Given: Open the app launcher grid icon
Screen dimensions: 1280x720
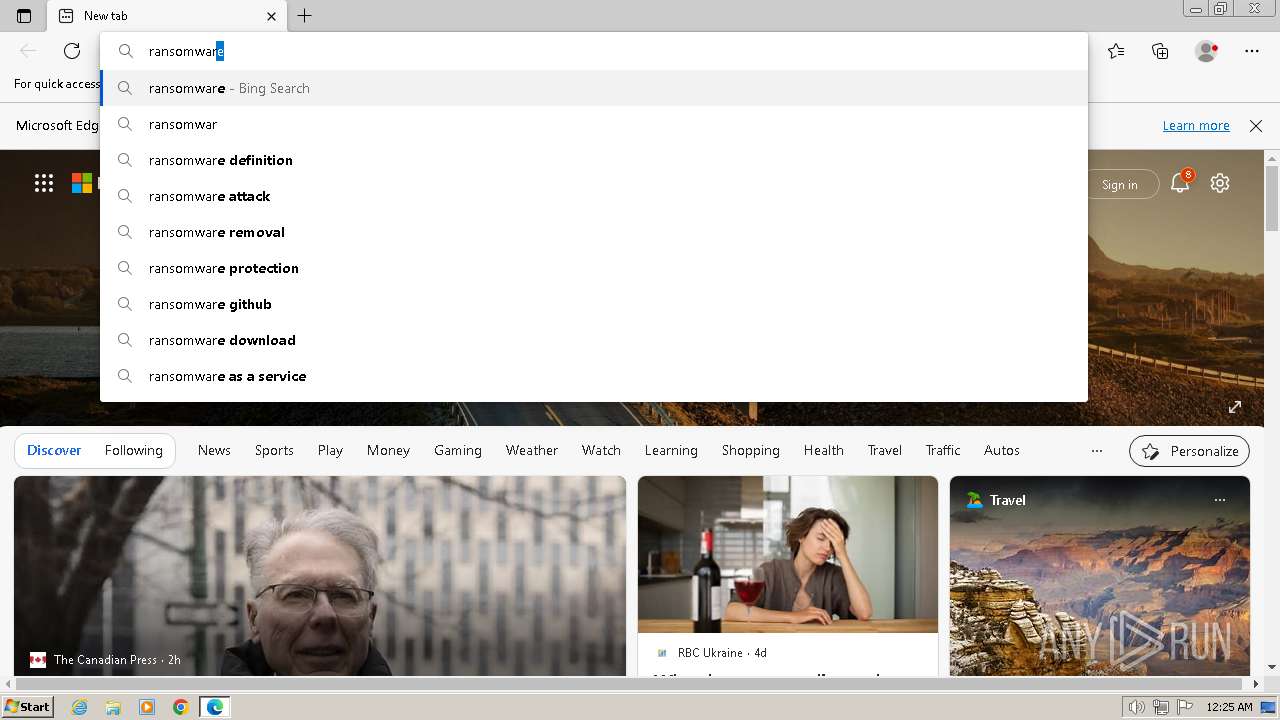Looking at the screenshot, I should 43,183.
